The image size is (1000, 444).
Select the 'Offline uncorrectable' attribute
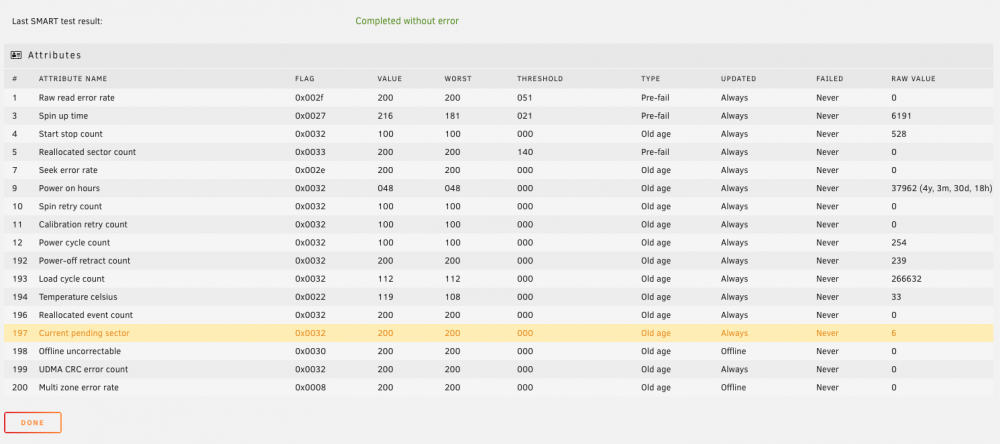point(80,351)
